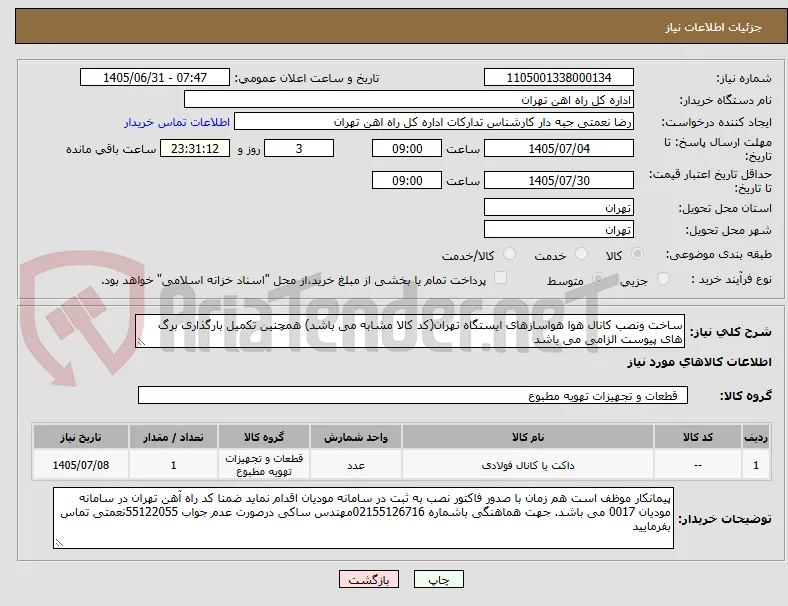This screenshot has height=606, width=788.
Task: Click the delivery city field تهران
Action: click(559, 229)
